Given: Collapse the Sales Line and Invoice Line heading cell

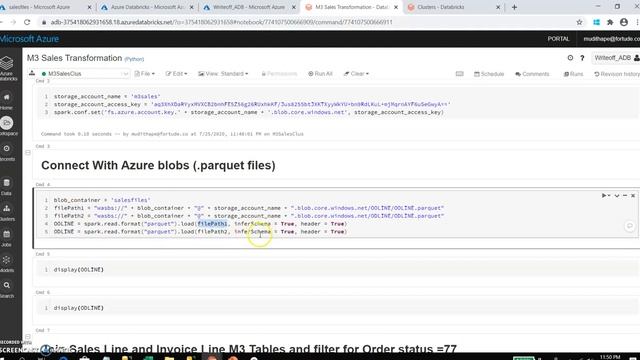Looking at the screenshot, I should [28, 337].
